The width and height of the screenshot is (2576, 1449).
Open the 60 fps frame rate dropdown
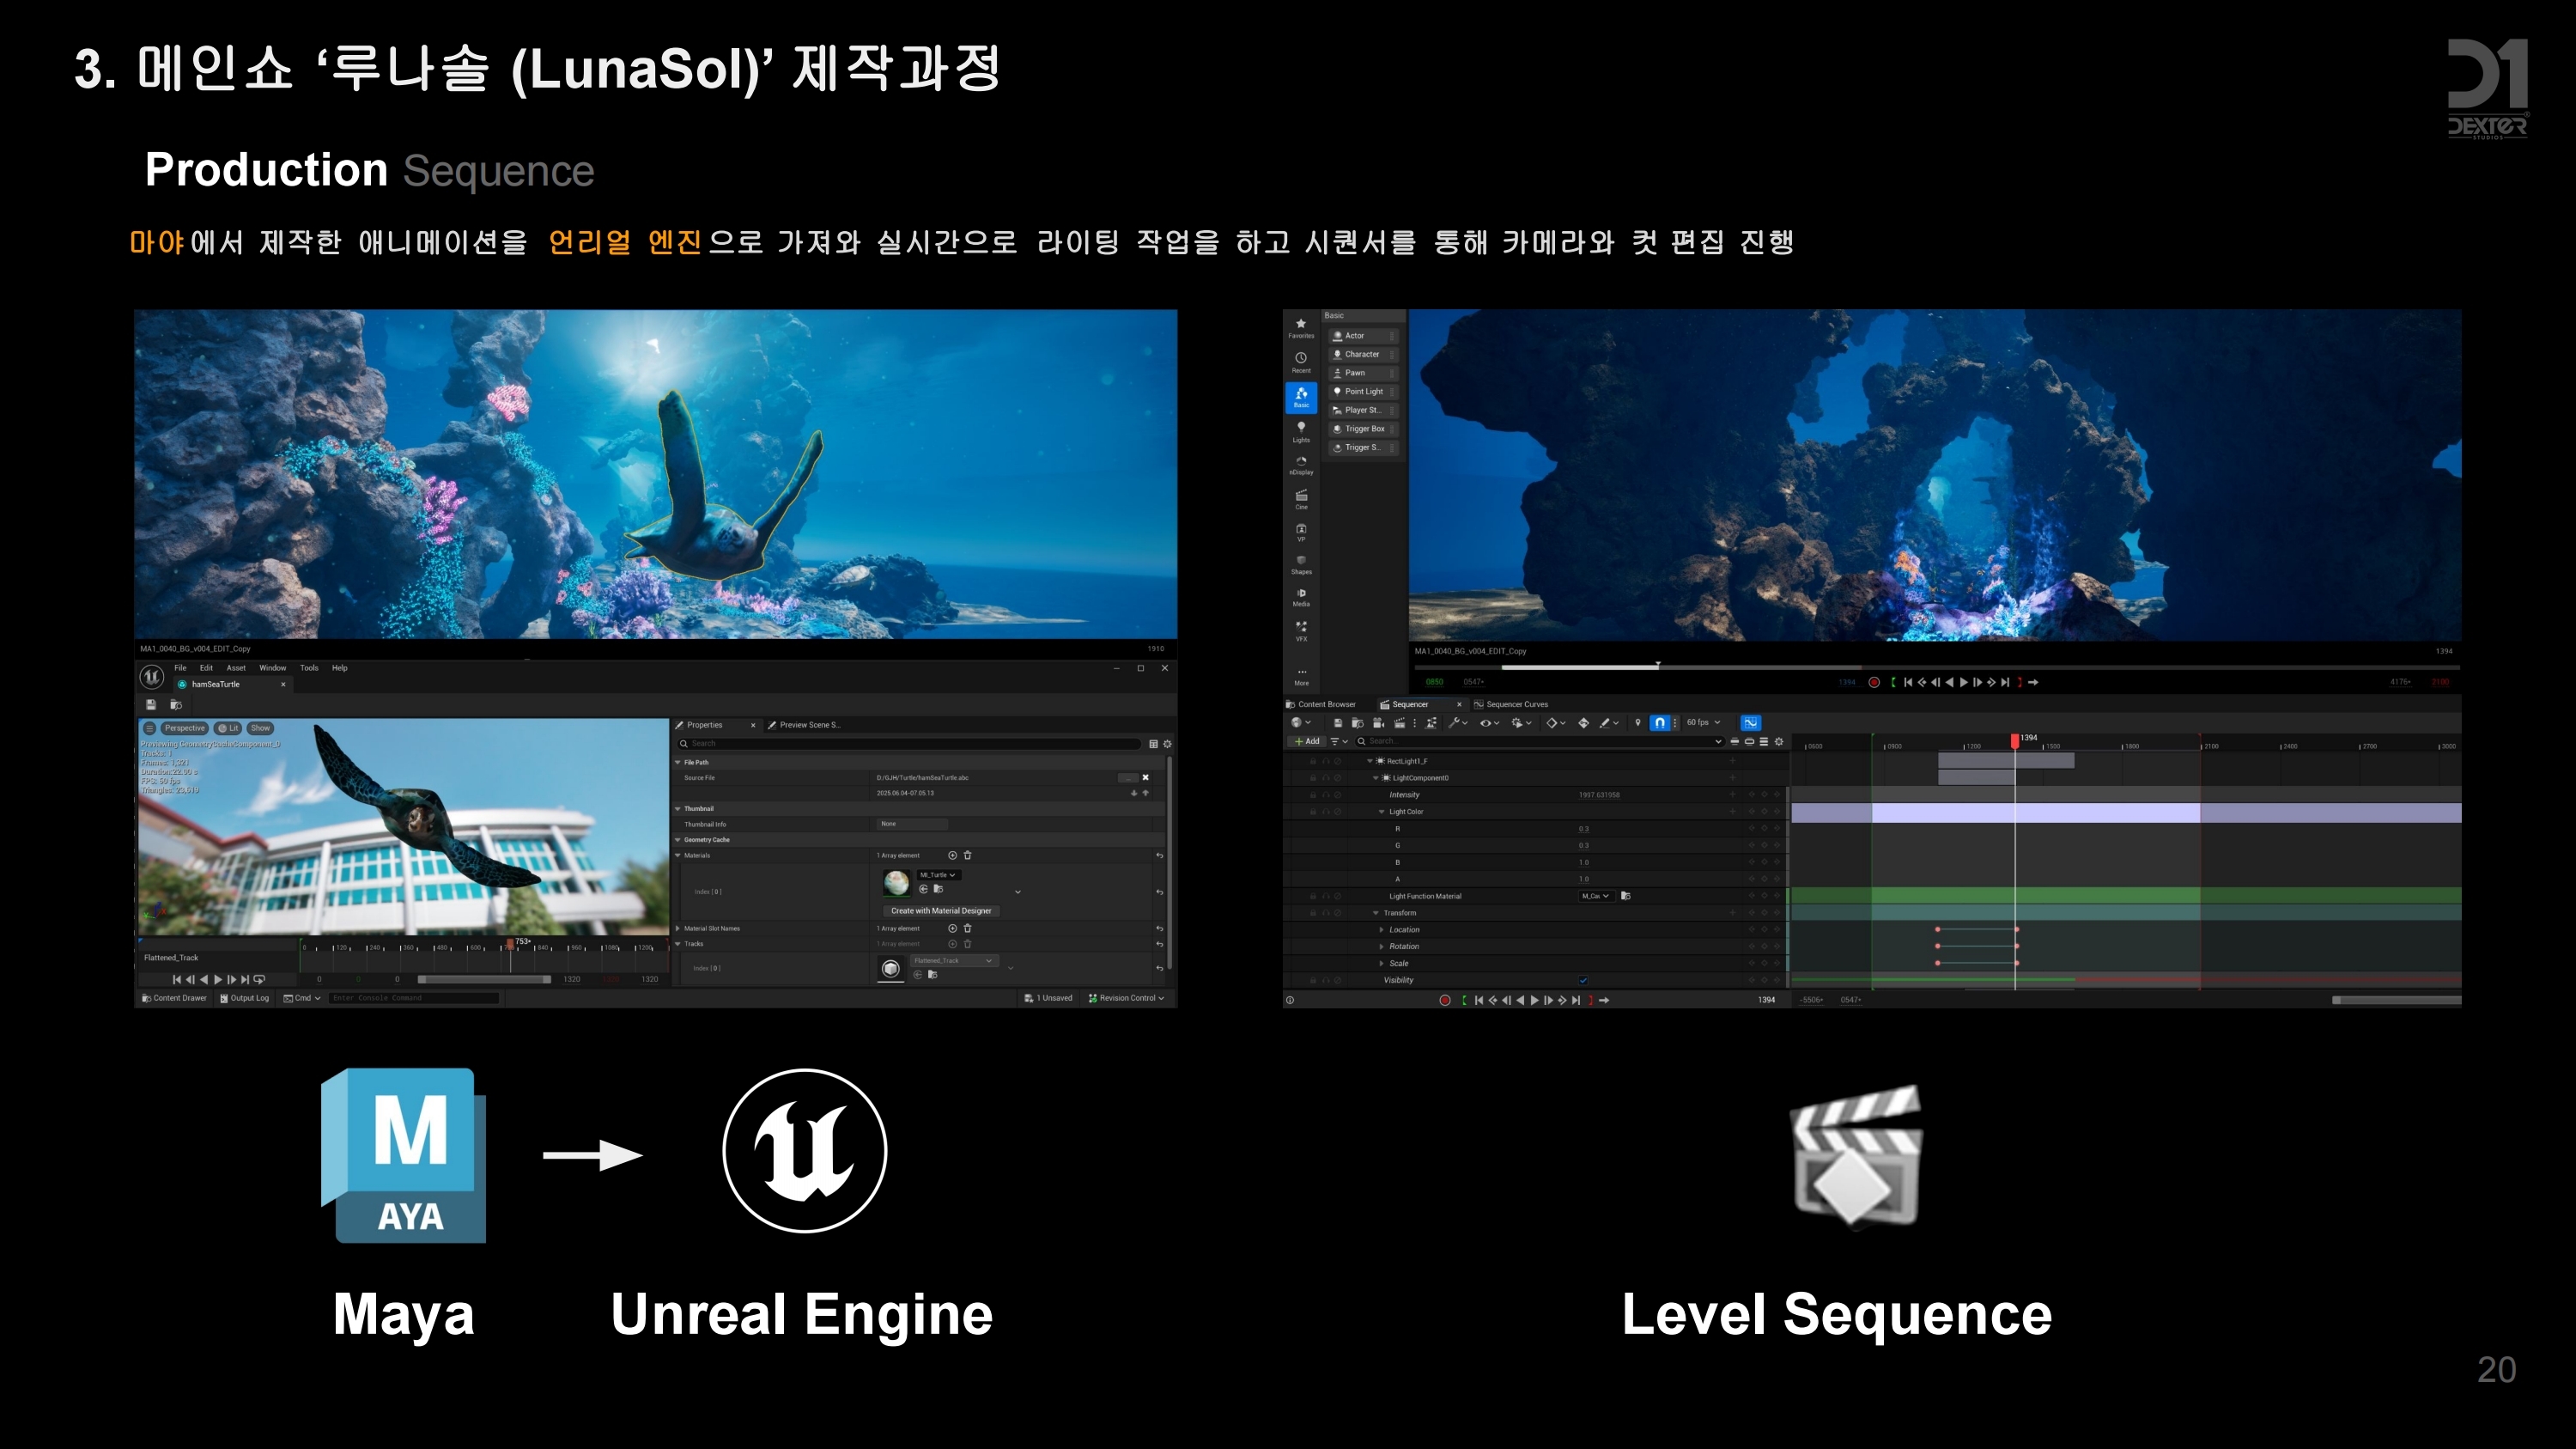[x=1703, y=723]
